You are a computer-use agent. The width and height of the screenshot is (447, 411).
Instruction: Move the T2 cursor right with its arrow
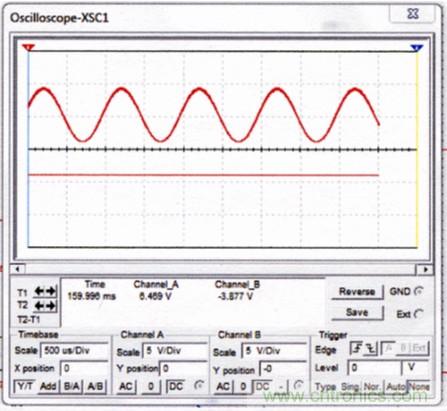coord(51,306)
